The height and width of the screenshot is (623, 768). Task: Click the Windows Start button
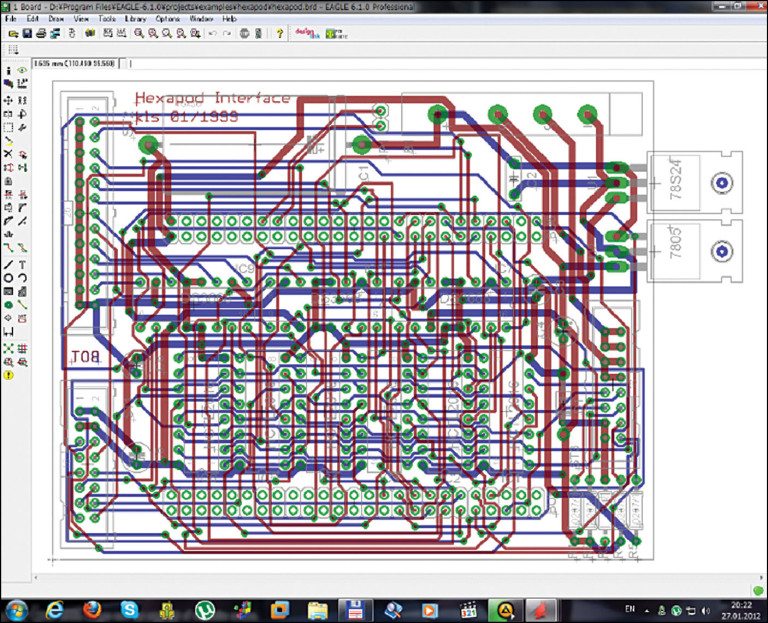(x=18, y=609)
